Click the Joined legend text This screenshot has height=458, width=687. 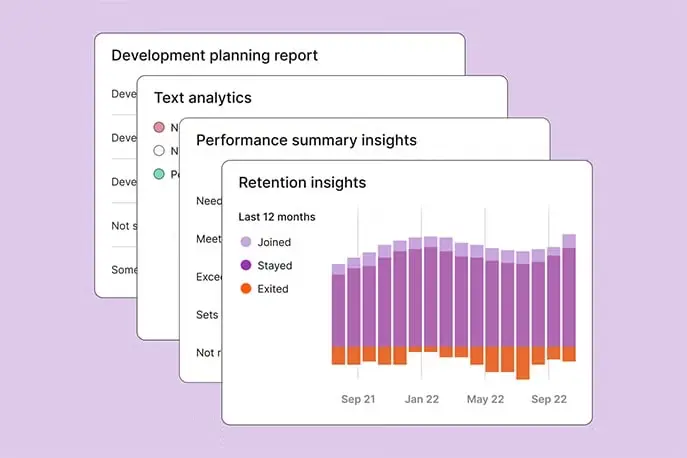274,242
